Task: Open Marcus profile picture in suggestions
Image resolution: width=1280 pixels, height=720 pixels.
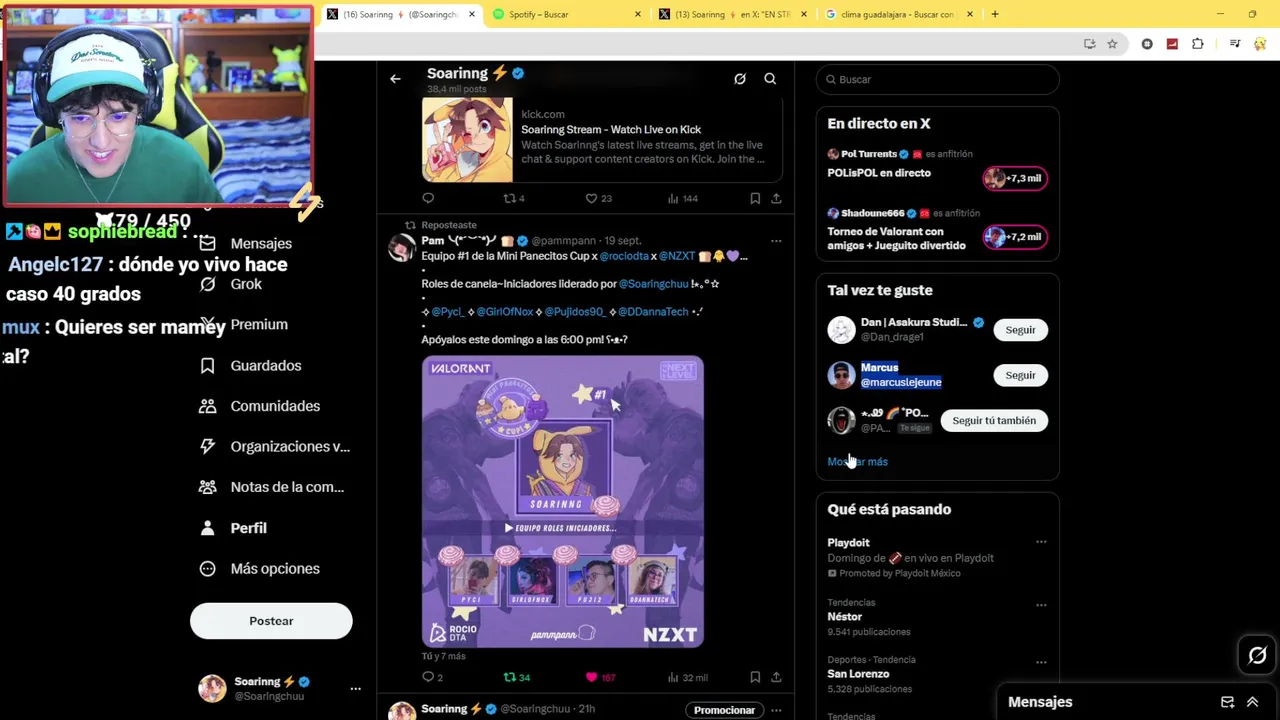Action: click(x=841, y=375)
